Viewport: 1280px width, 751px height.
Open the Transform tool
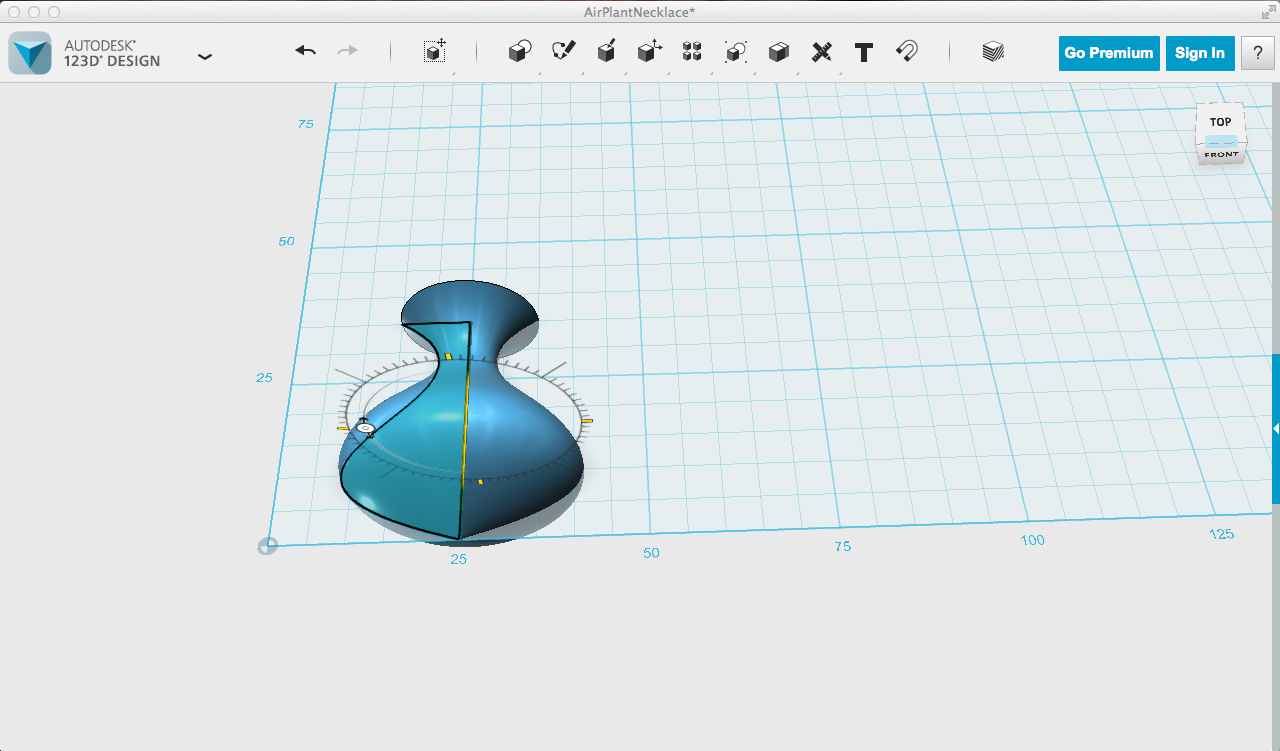435,52
